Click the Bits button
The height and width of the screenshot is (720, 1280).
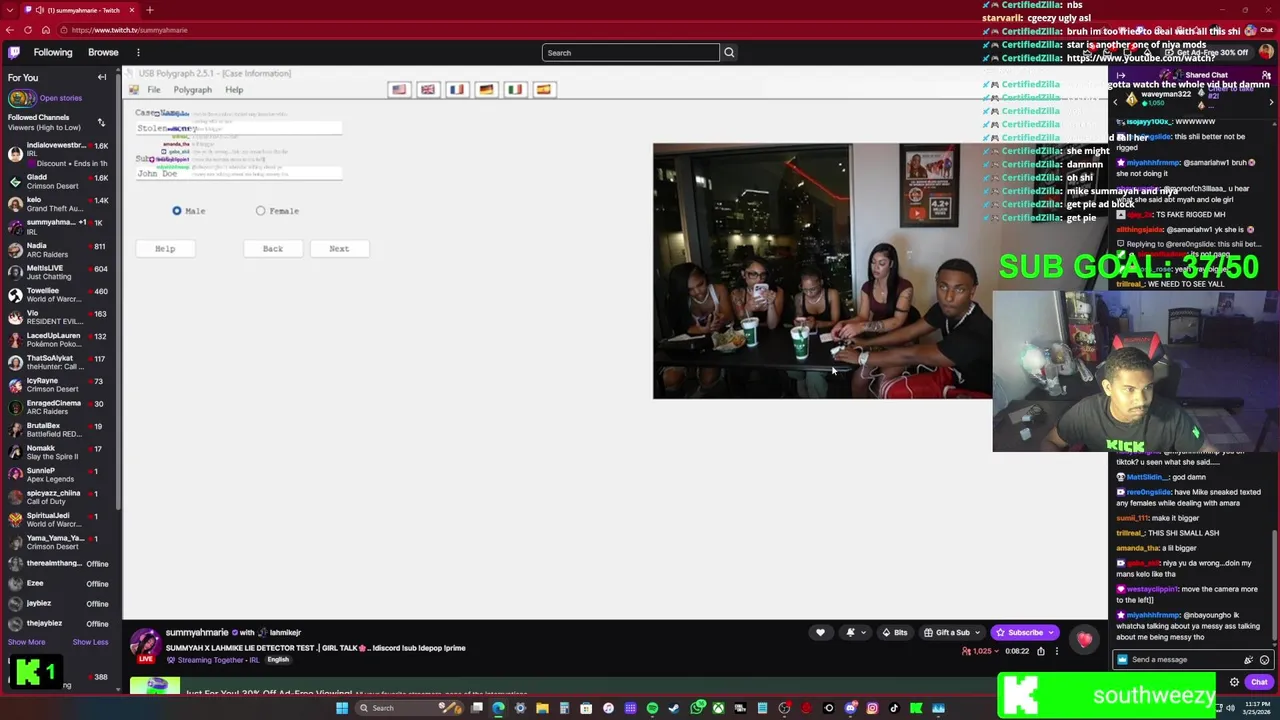point(895,632)
